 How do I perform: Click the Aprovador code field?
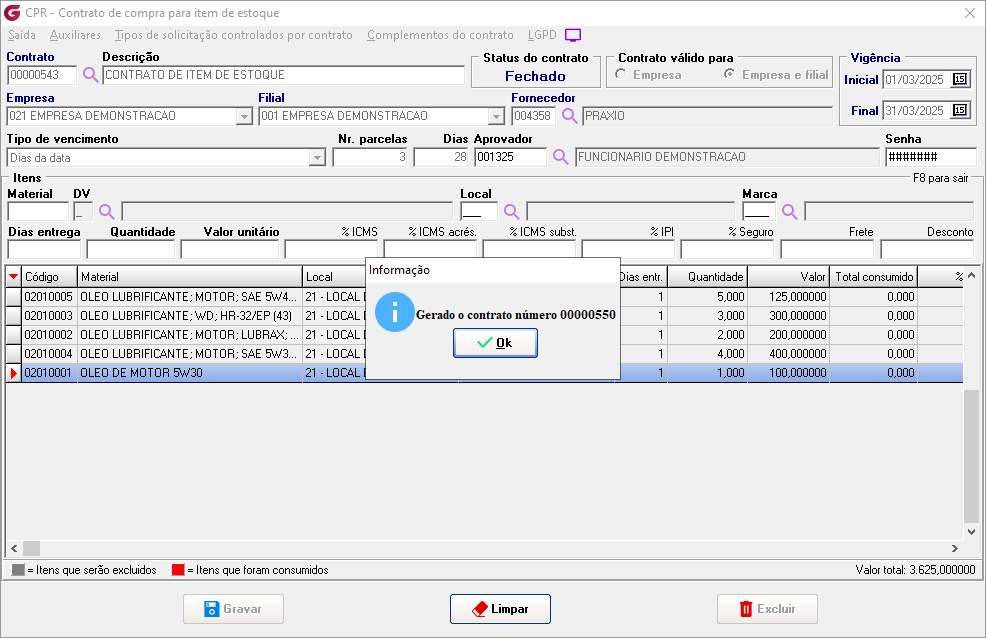510,157
